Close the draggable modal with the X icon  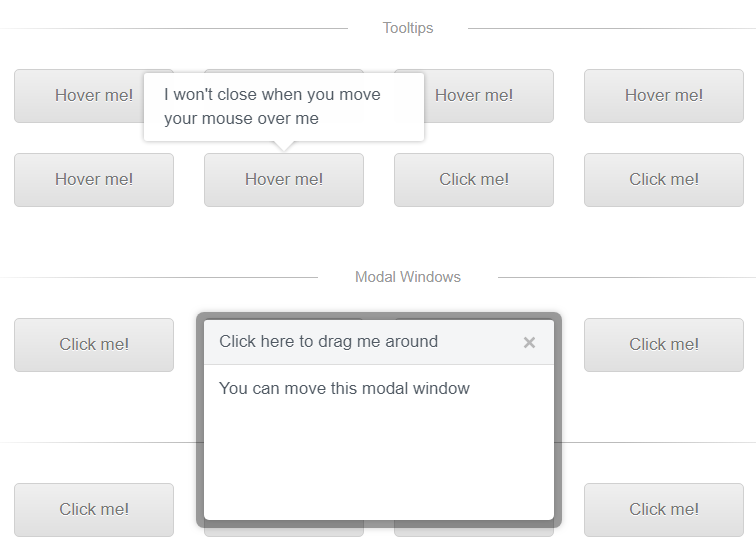coord(529,342)
